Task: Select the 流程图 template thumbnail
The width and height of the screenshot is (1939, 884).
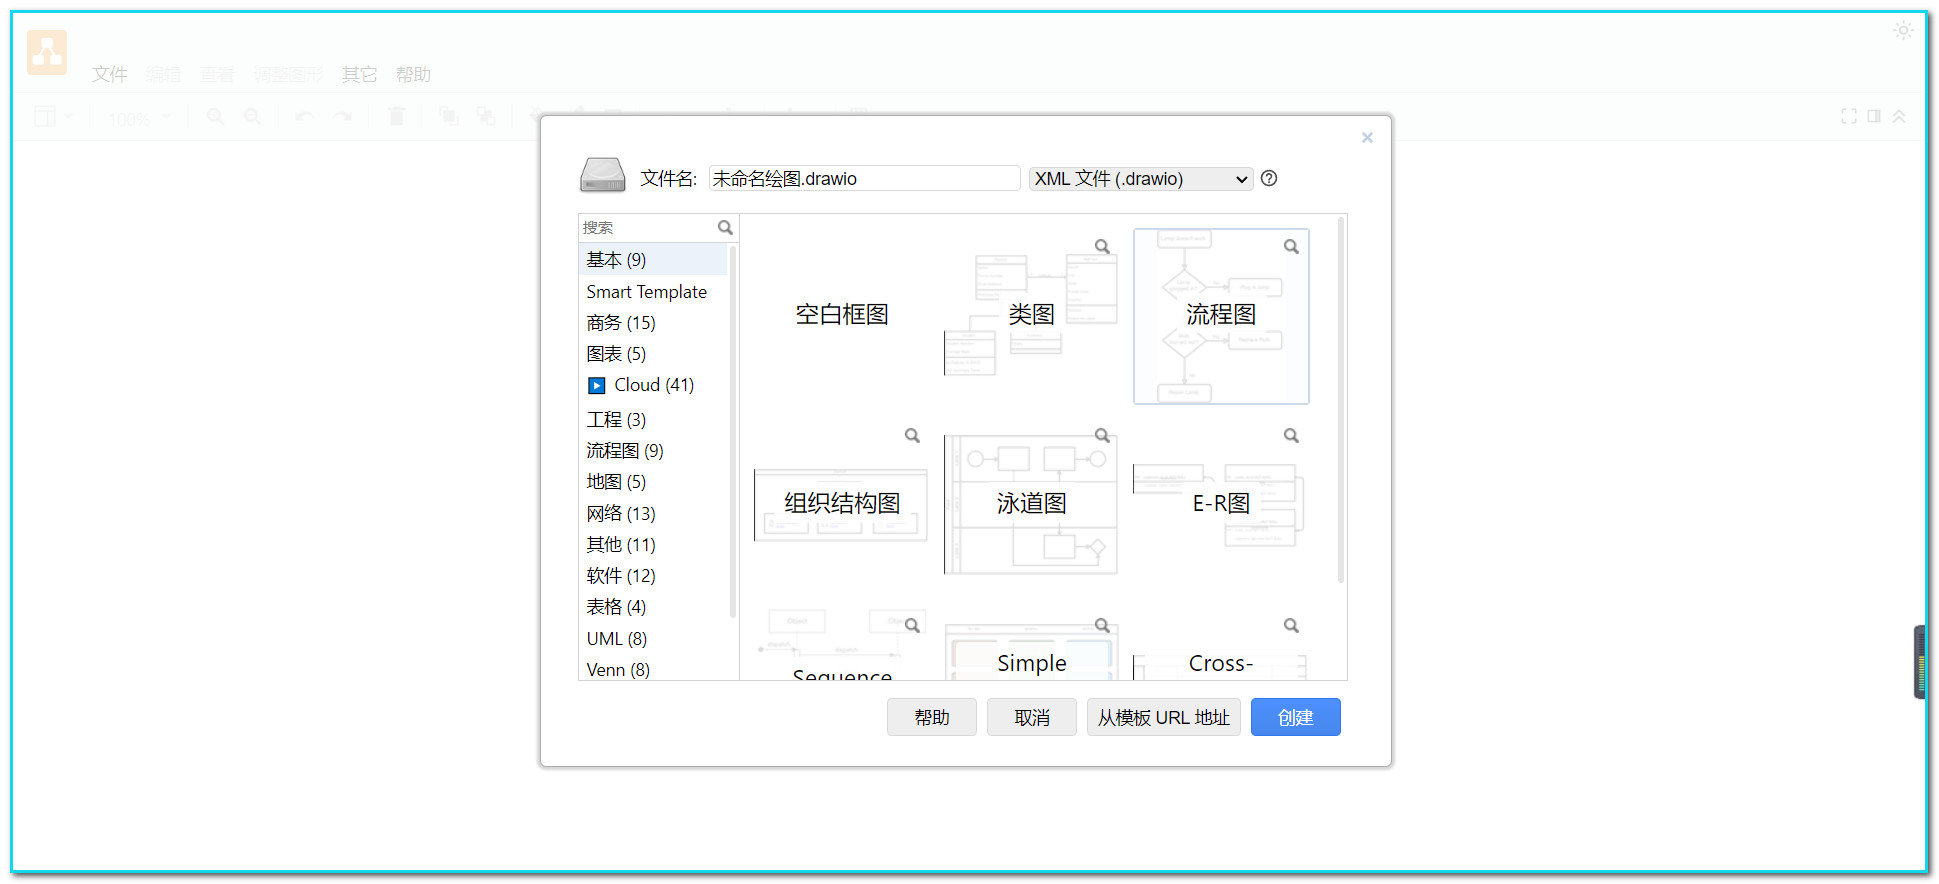Action: point(1221,316)
